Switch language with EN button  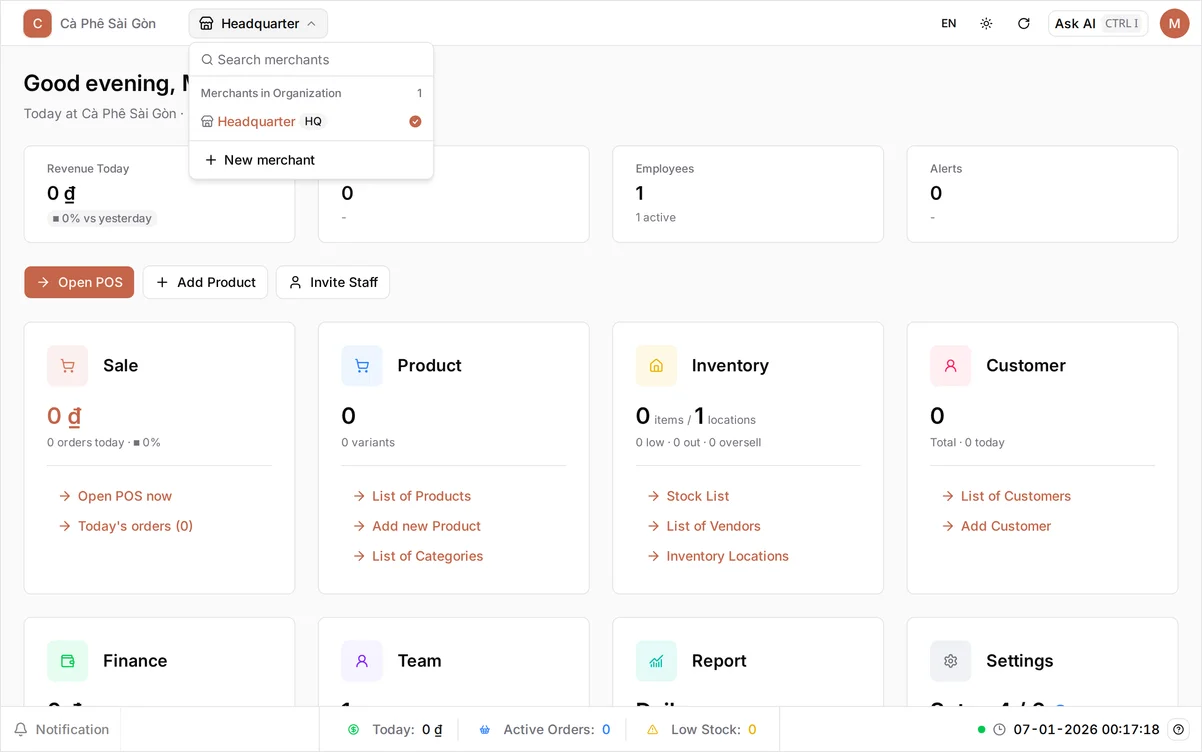(x=949, y=23)
